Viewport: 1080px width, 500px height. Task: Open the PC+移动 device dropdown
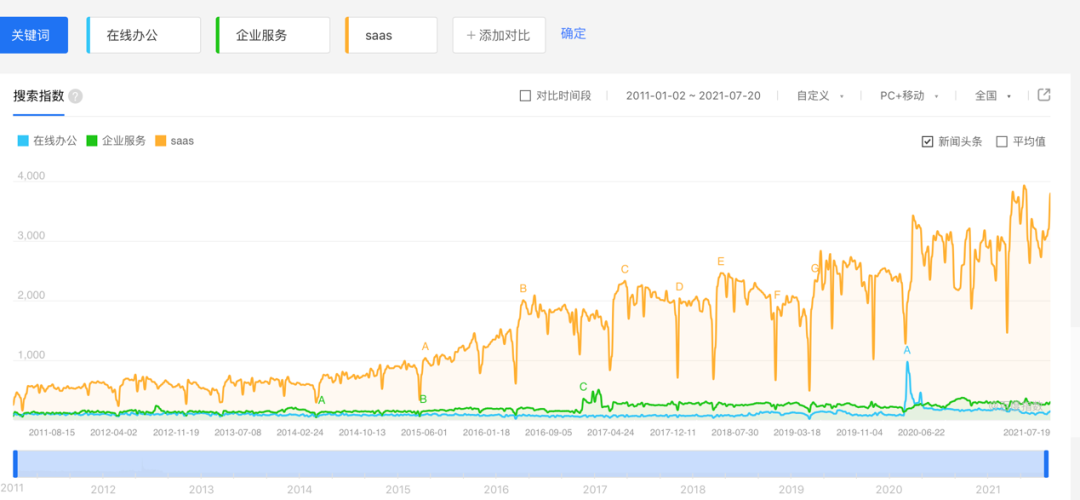(x=908, y=96)
